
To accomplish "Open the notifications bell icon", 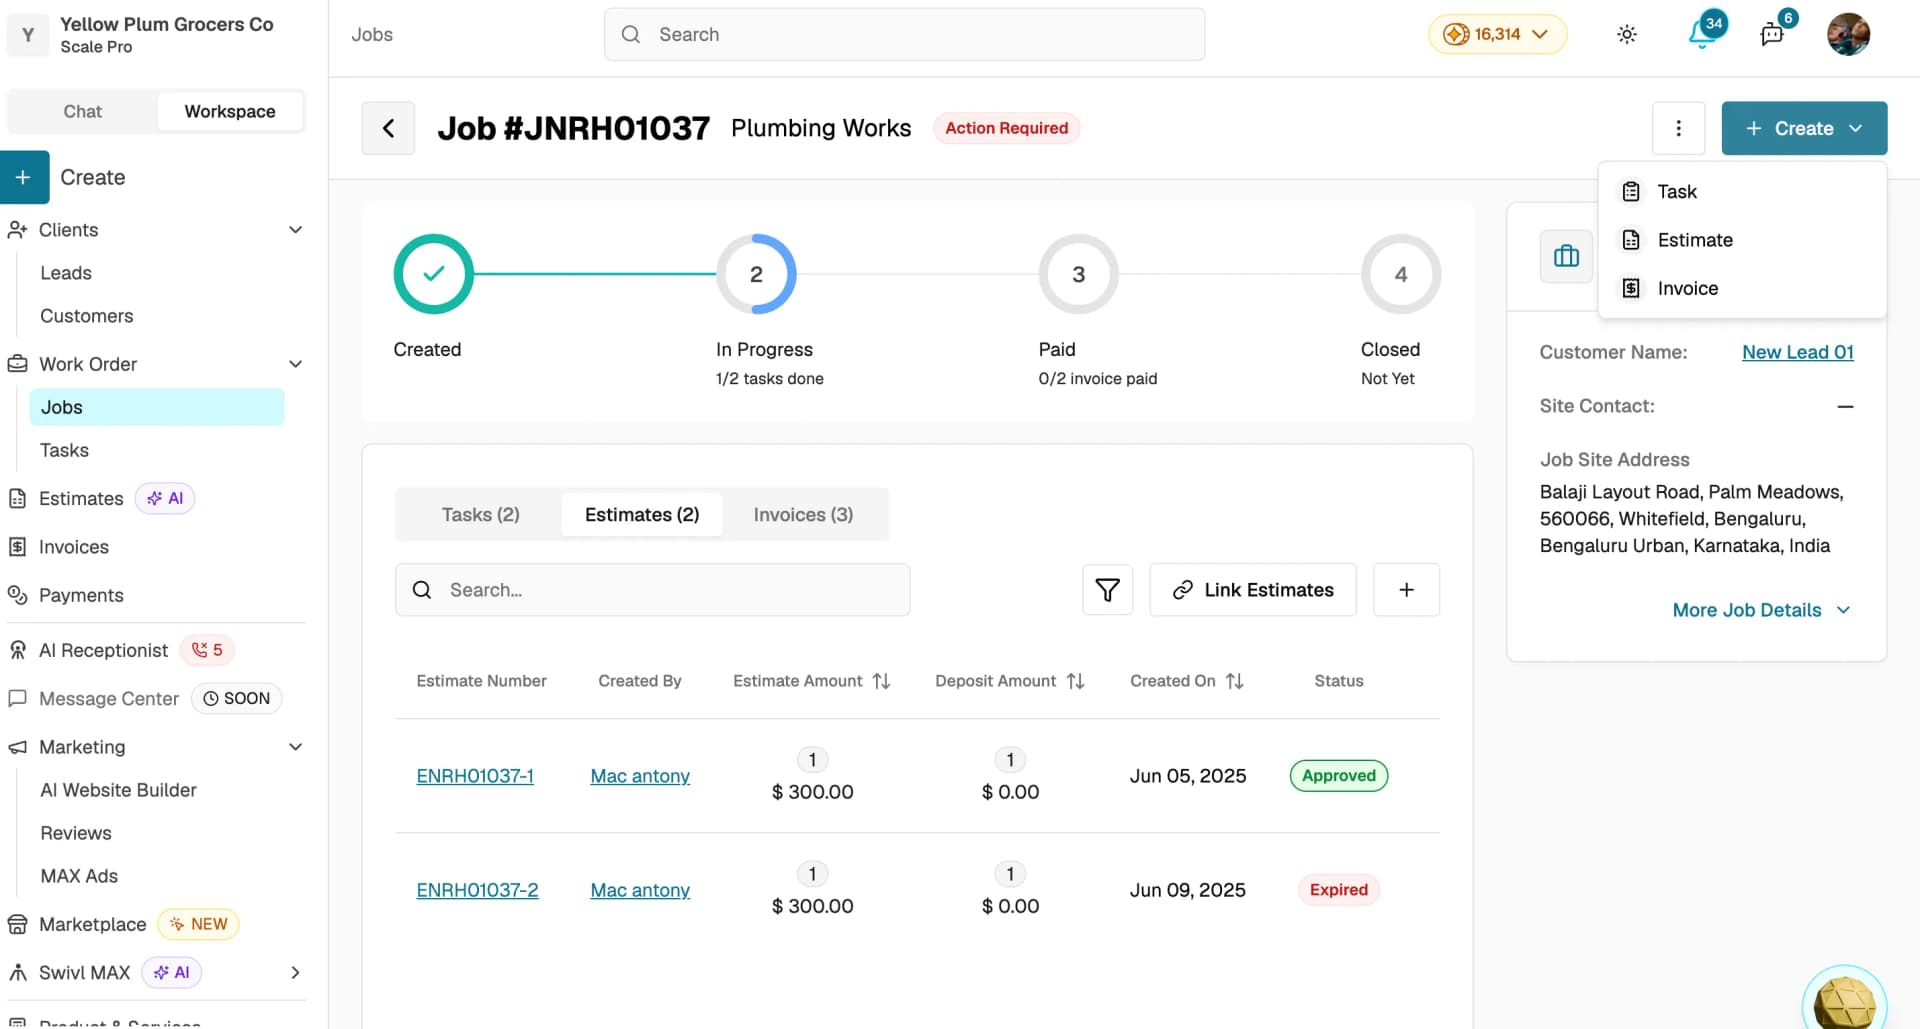I will [1702, 34].
